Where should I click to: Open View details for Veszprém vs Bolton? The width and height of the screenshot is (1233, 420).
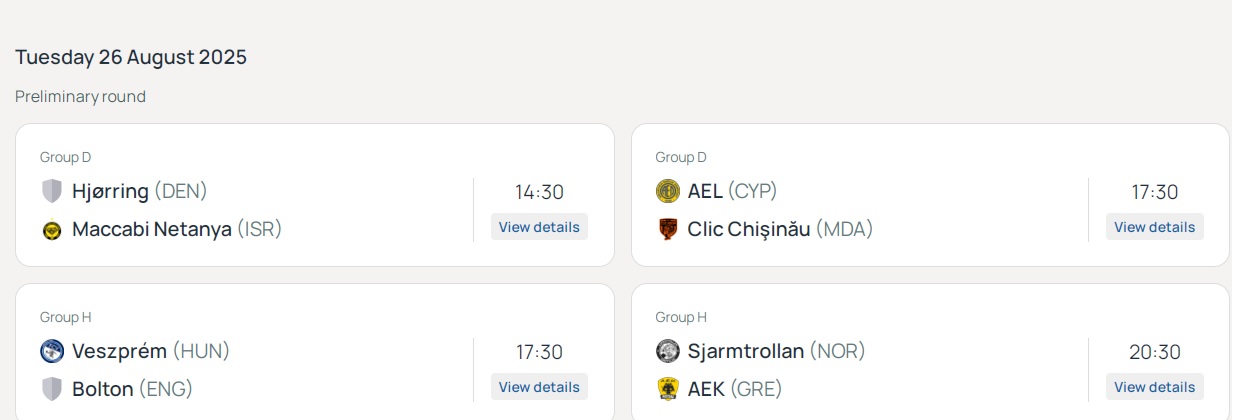(539, 387)
